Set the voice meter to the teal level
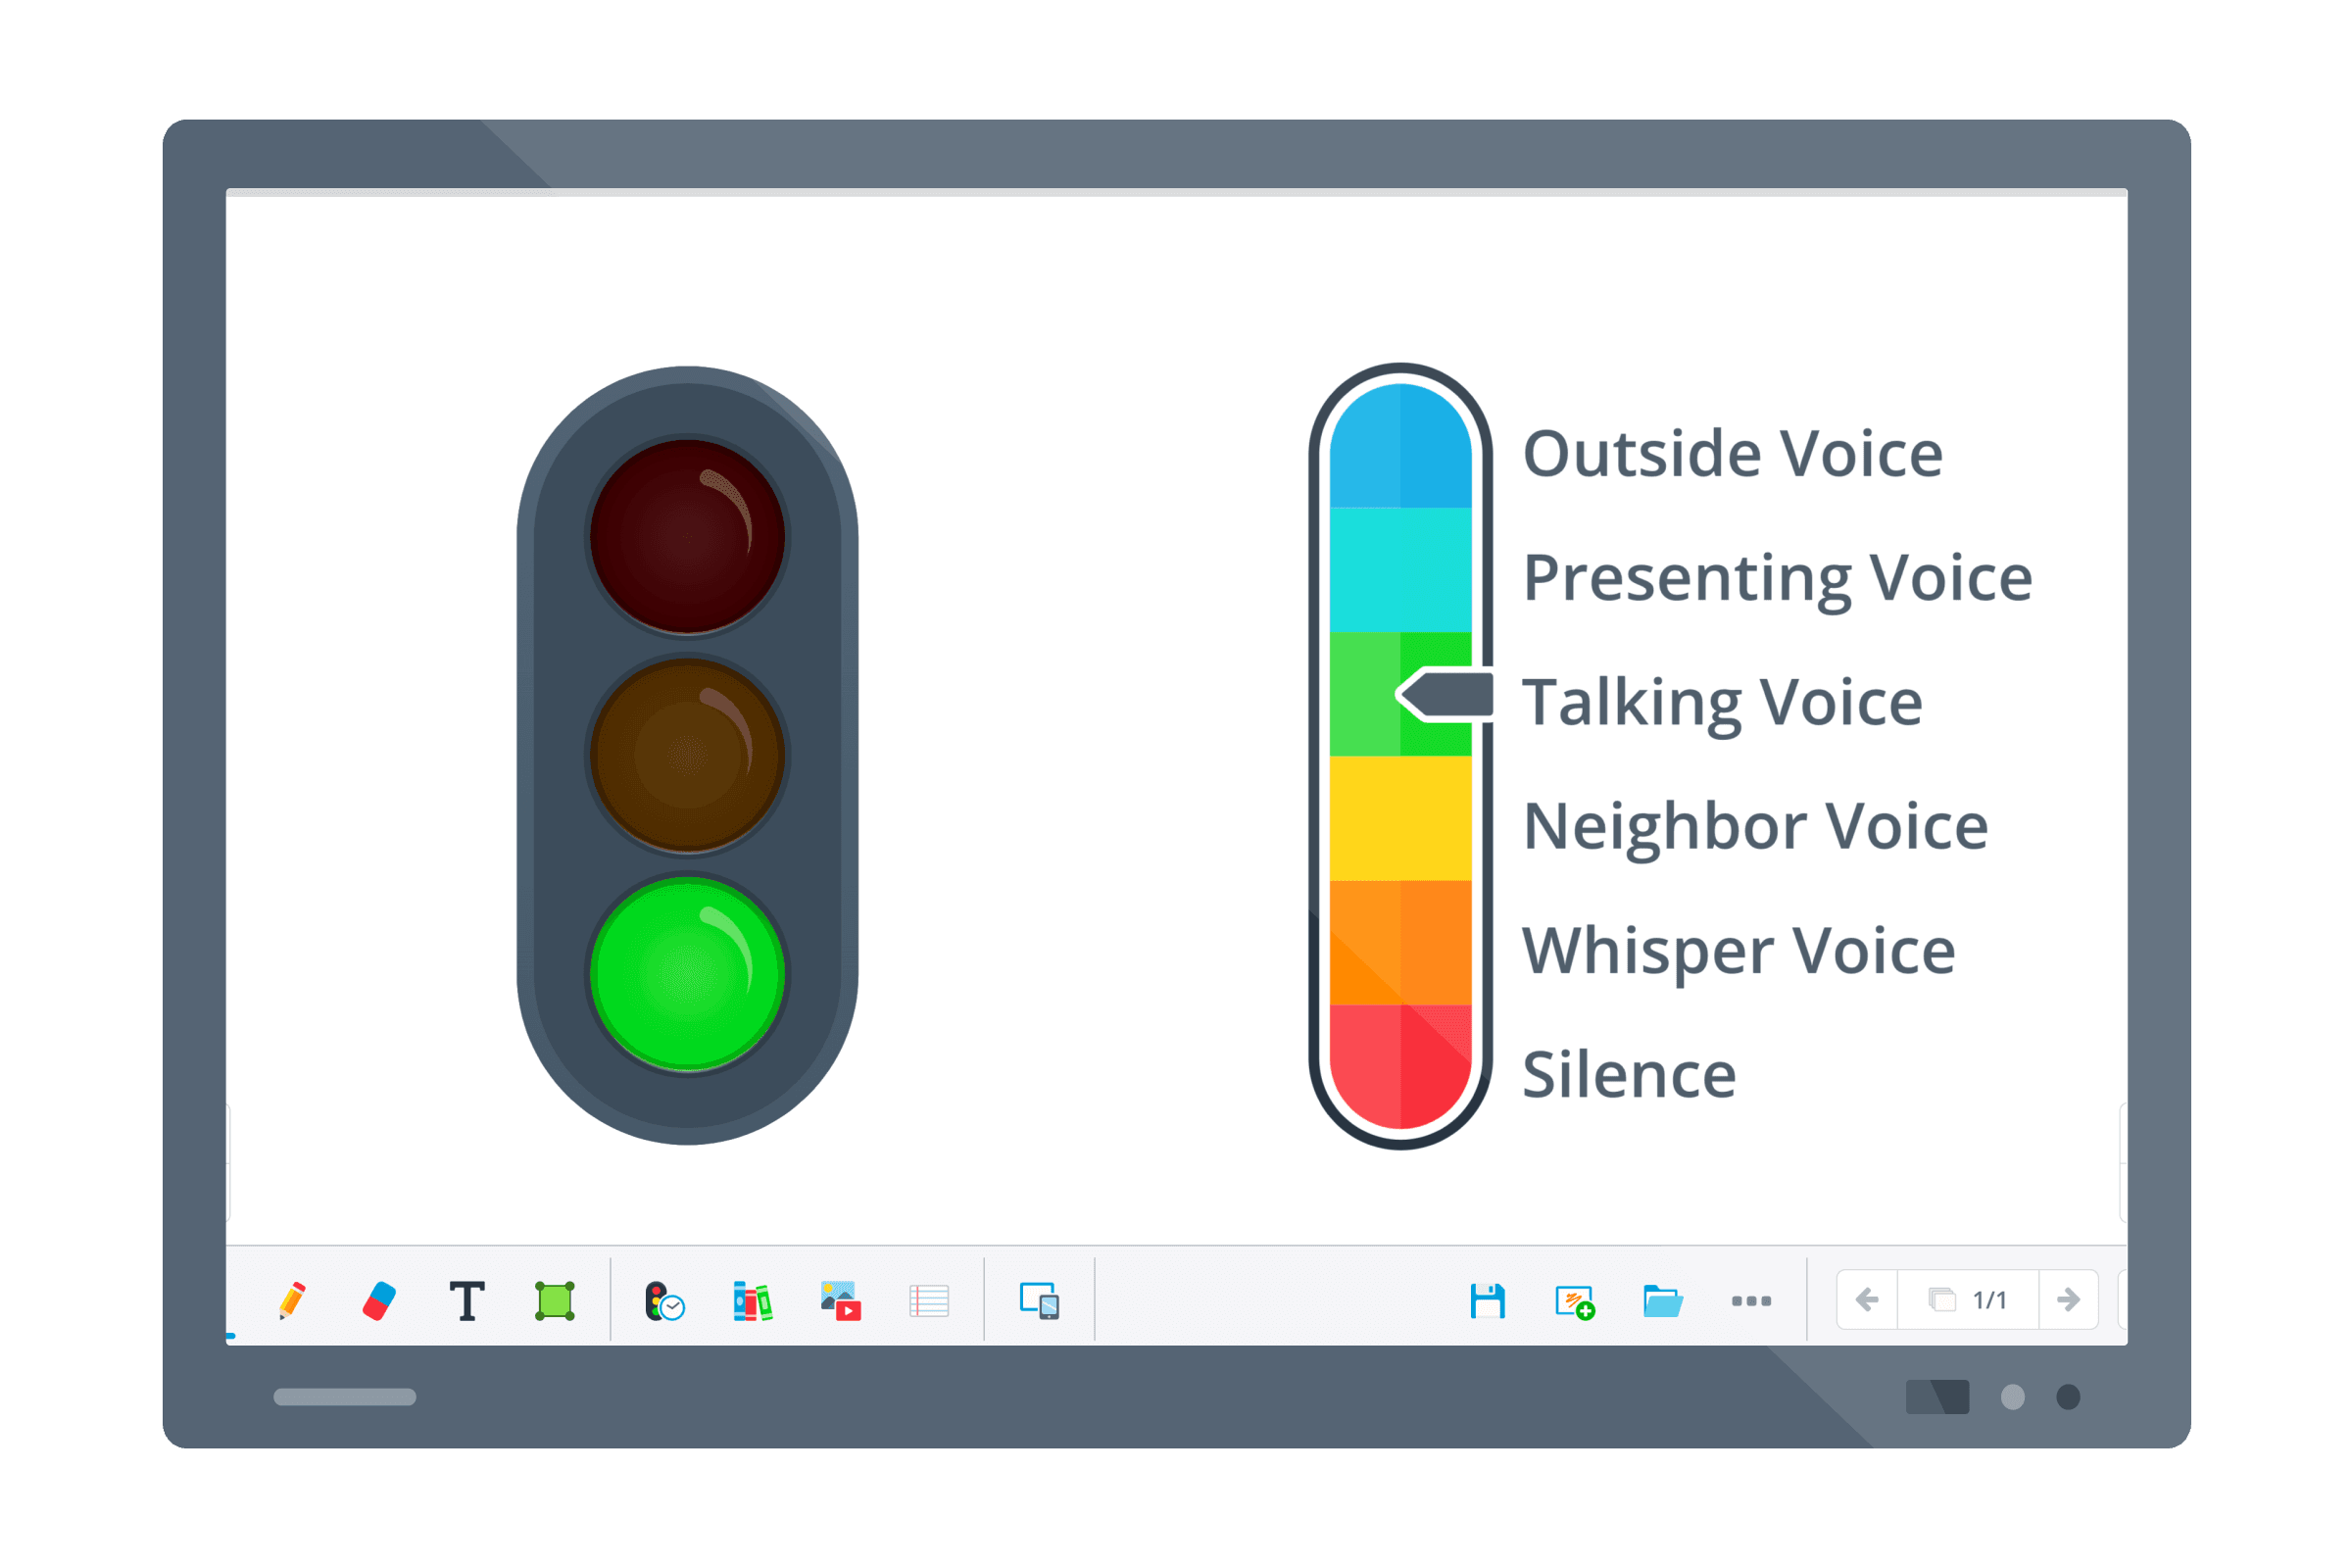The image size is (2352, 1568). [1400, 570]
